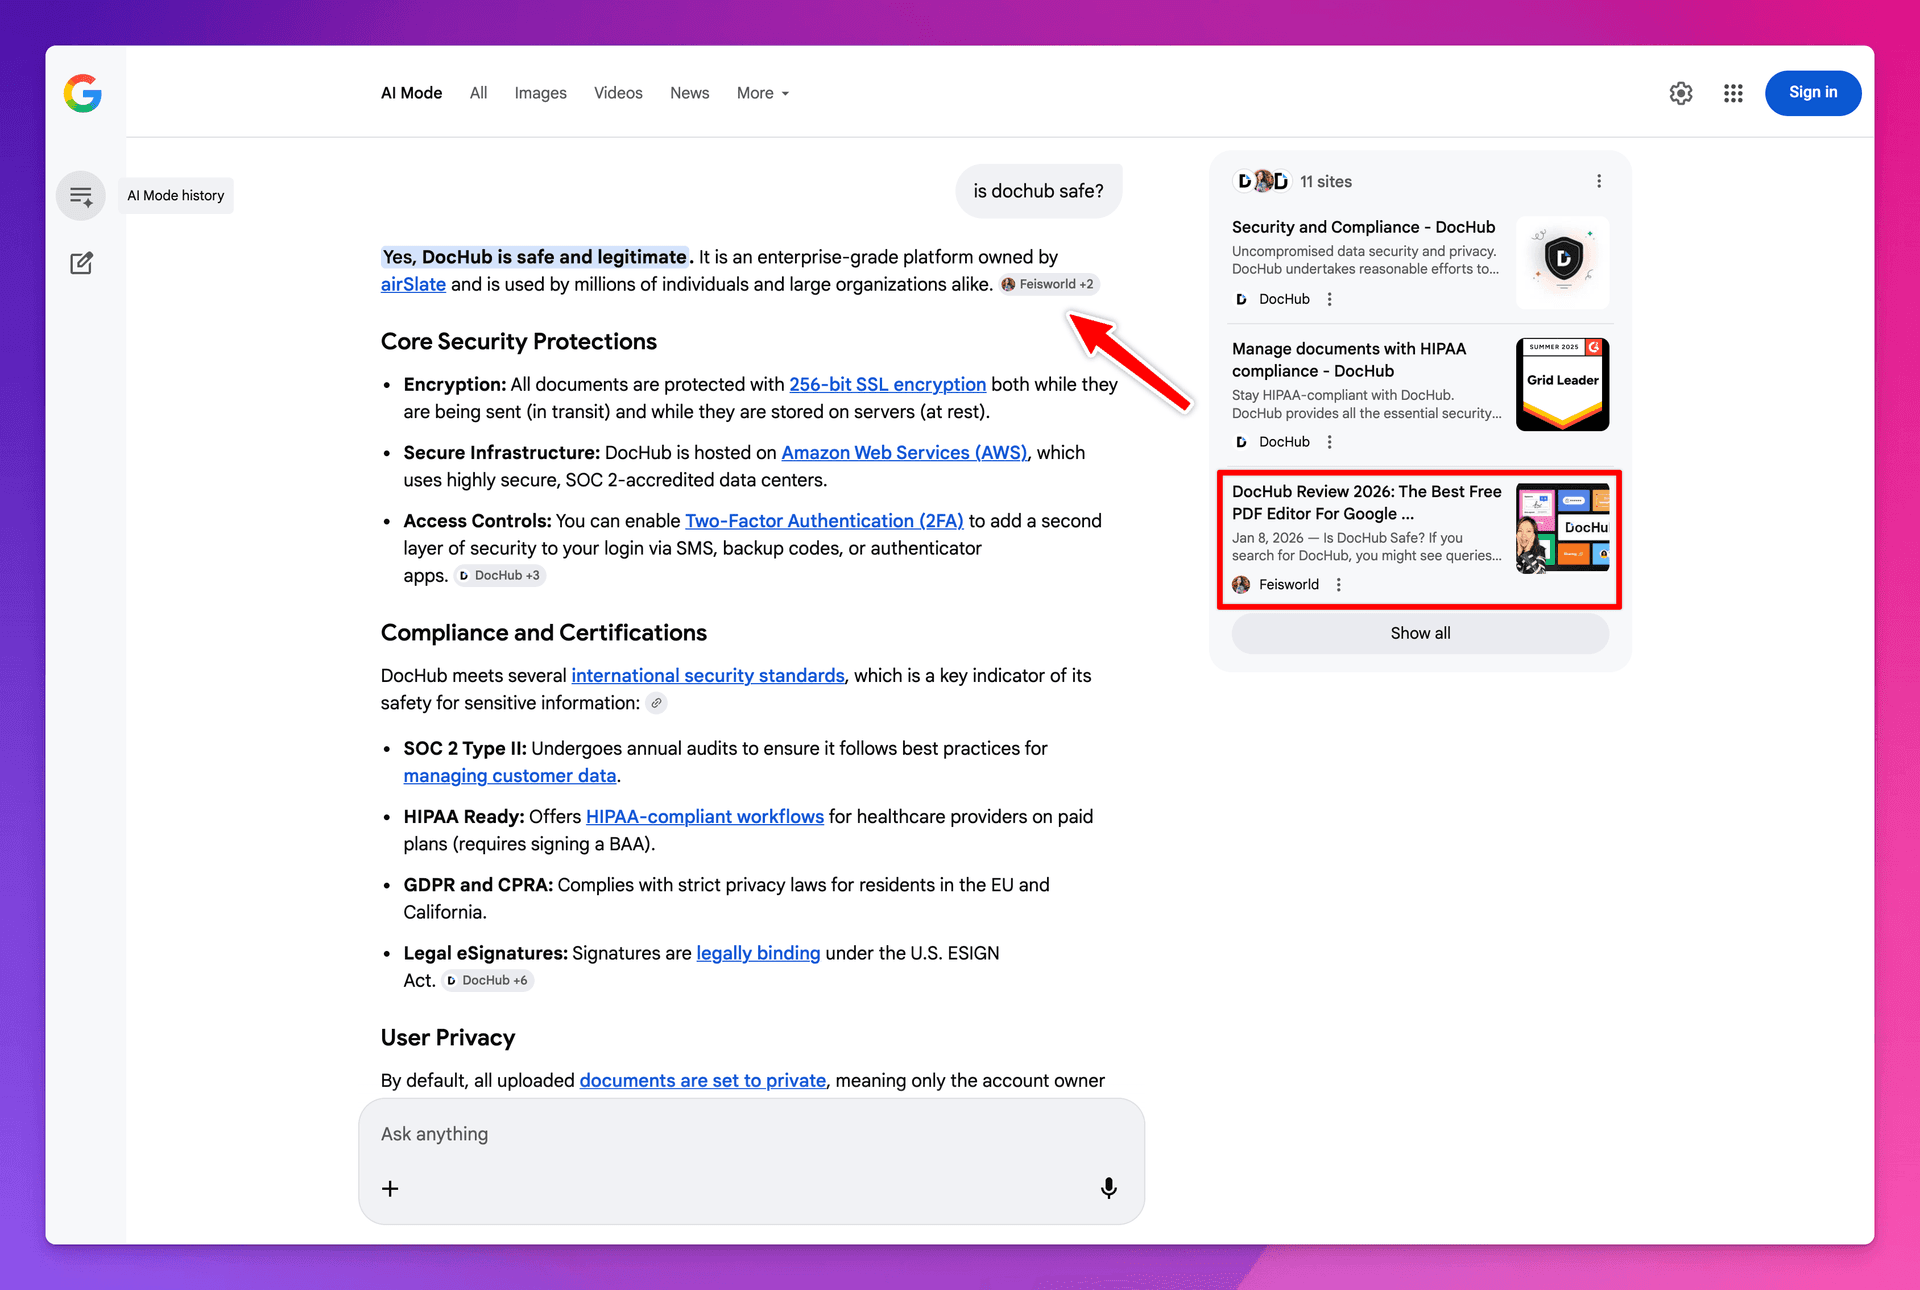The height and width of the screenshot is (1290, 1920).
Task: Open AI Mode history panel icon
Action: [81, 196]
